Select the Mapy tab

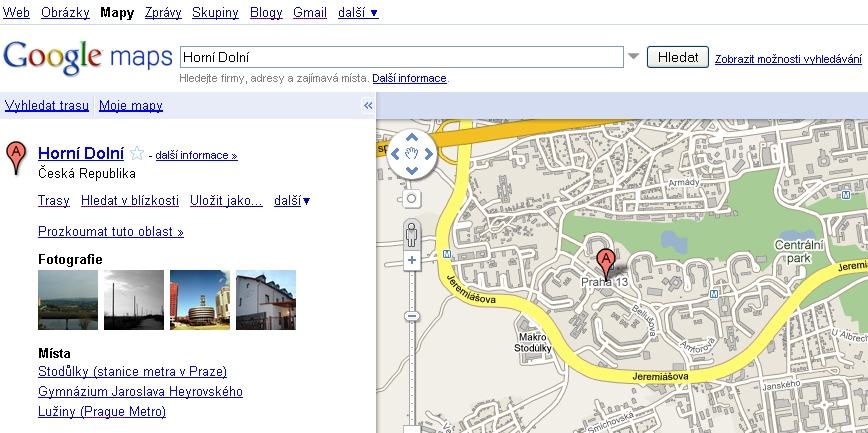point(117,12)
